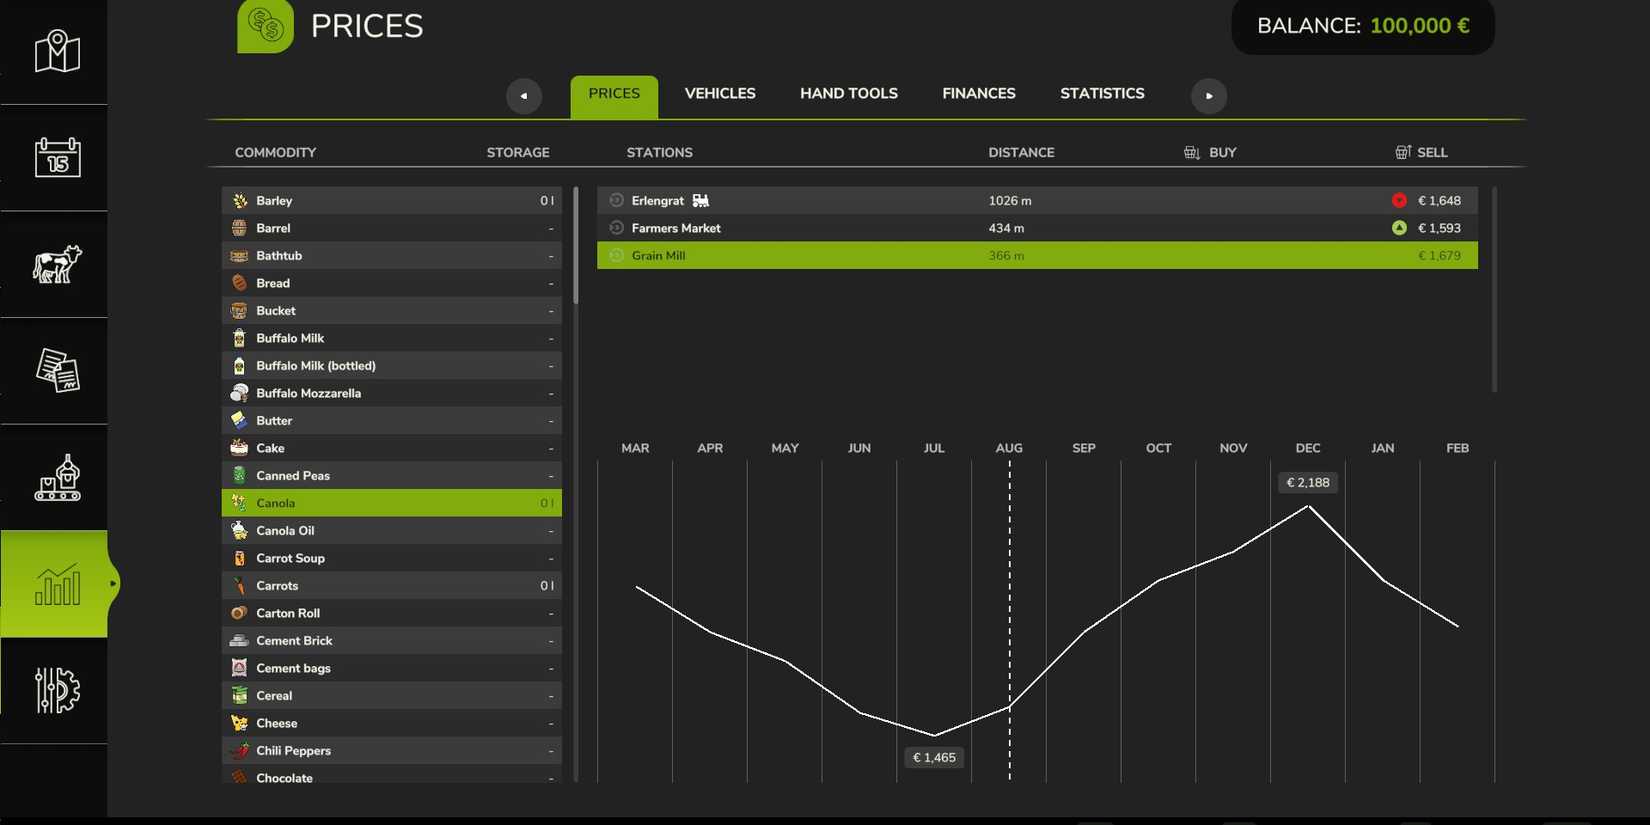Switch to the Vehicles tab
The height and width of the screenshot is (825, 1650).
tap(719, 94)
